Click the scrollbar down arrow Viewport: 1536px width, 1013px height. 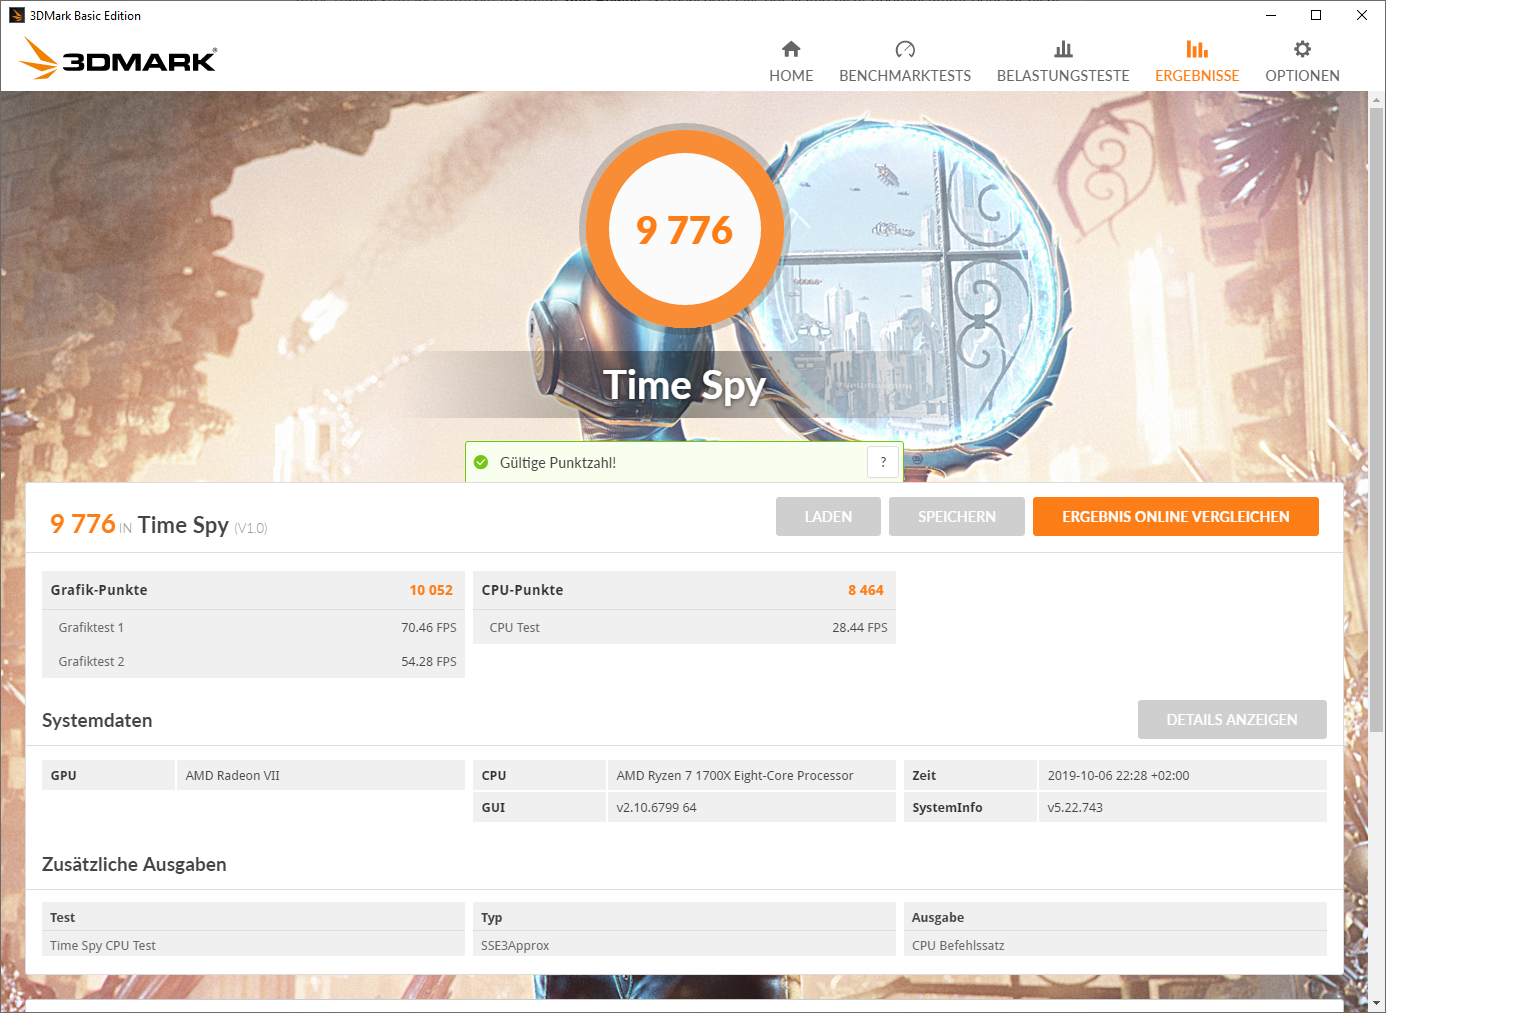tap(1377, 1002)
